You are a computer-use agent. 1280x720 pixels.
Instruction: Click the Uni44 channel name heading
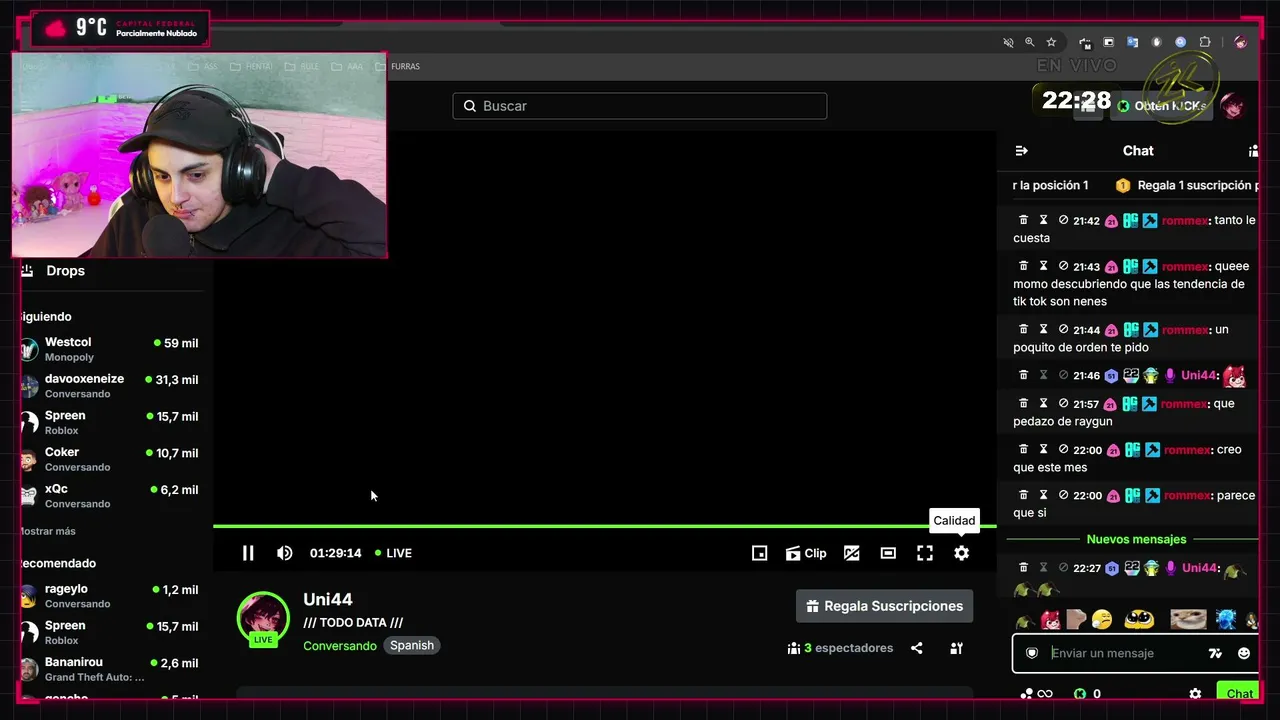click(328, 599)
